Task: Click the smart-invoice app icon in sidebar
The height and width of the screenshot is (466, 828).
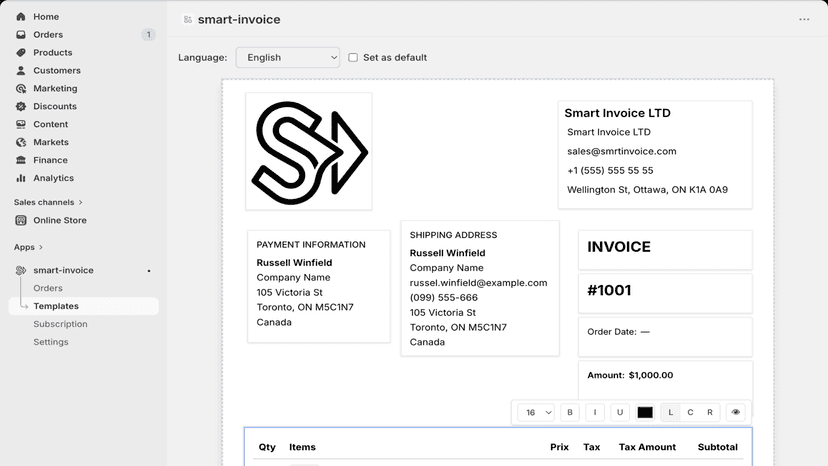Action: tap(21, 270)
